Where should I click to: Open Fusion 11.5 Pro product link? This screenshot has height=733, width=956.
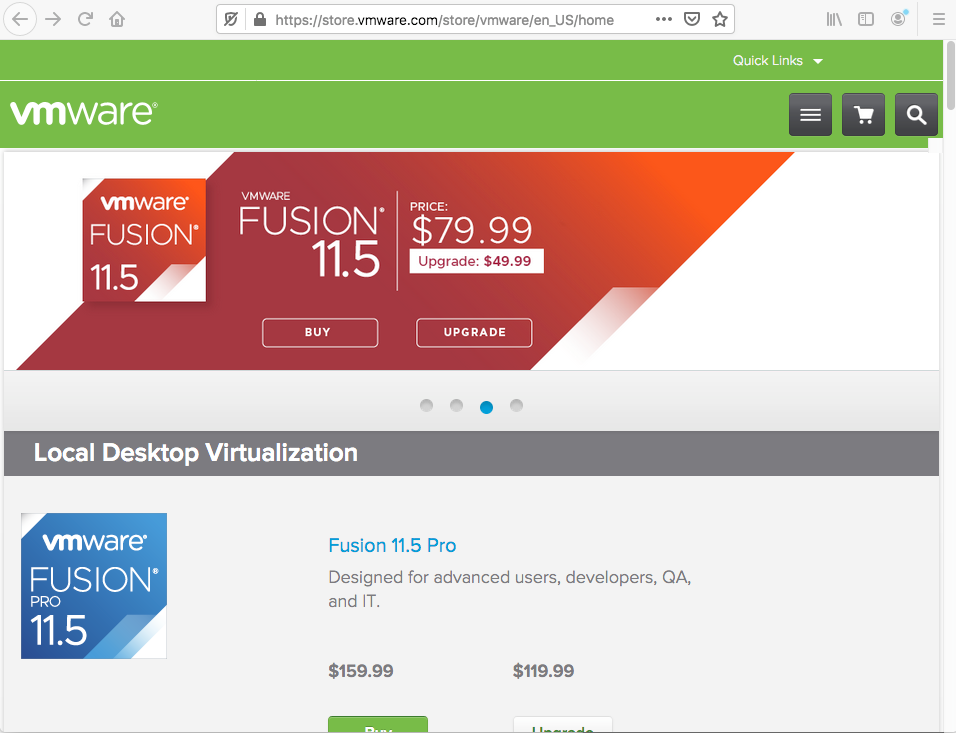tap(392, 545)
